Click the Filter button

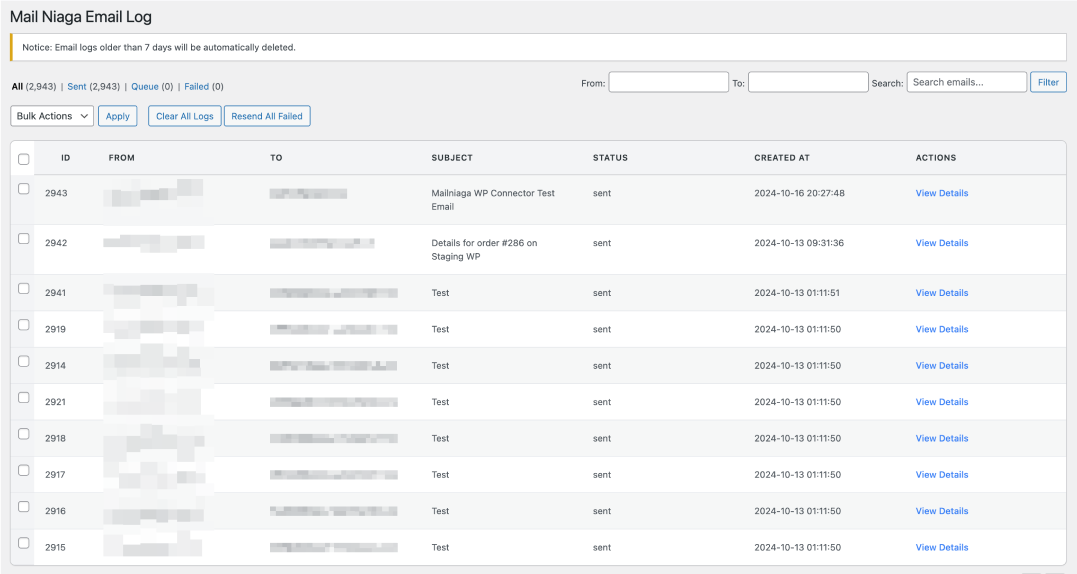(1048, 82)
